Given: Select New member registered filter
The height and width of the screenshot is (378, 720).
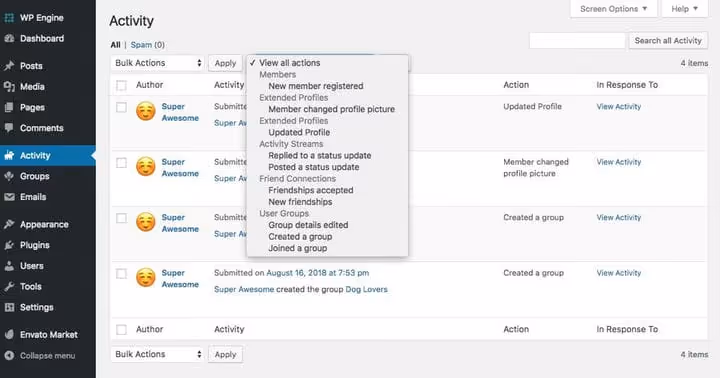Looking at the screenshot, I should [316, 86].
